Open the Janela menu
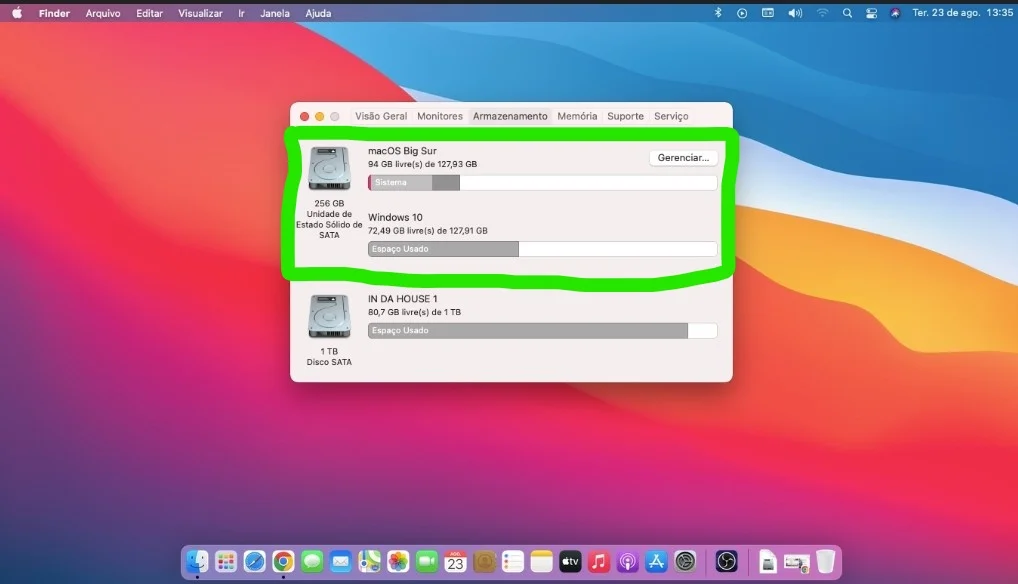Image resolution: width=1018 pixels, height=584 pixels. pyautogui.click(x=275, y=13)
